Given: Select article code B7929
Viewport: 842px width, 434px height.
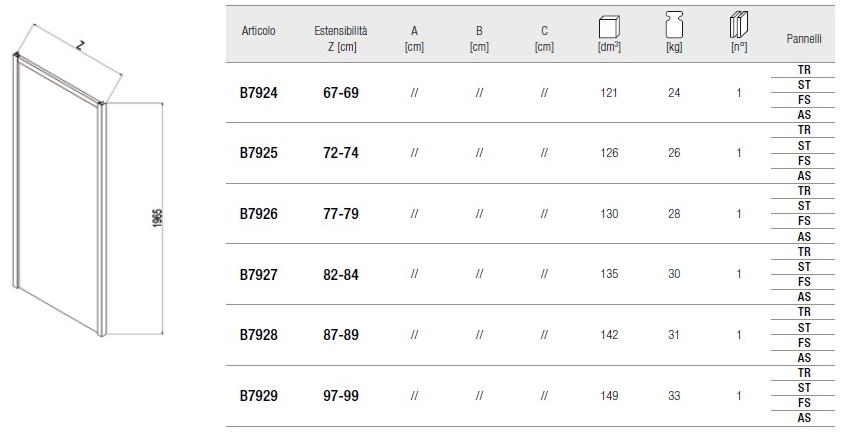Looking at the screenshot, I should pyautogui.click(x=258, y=396).
